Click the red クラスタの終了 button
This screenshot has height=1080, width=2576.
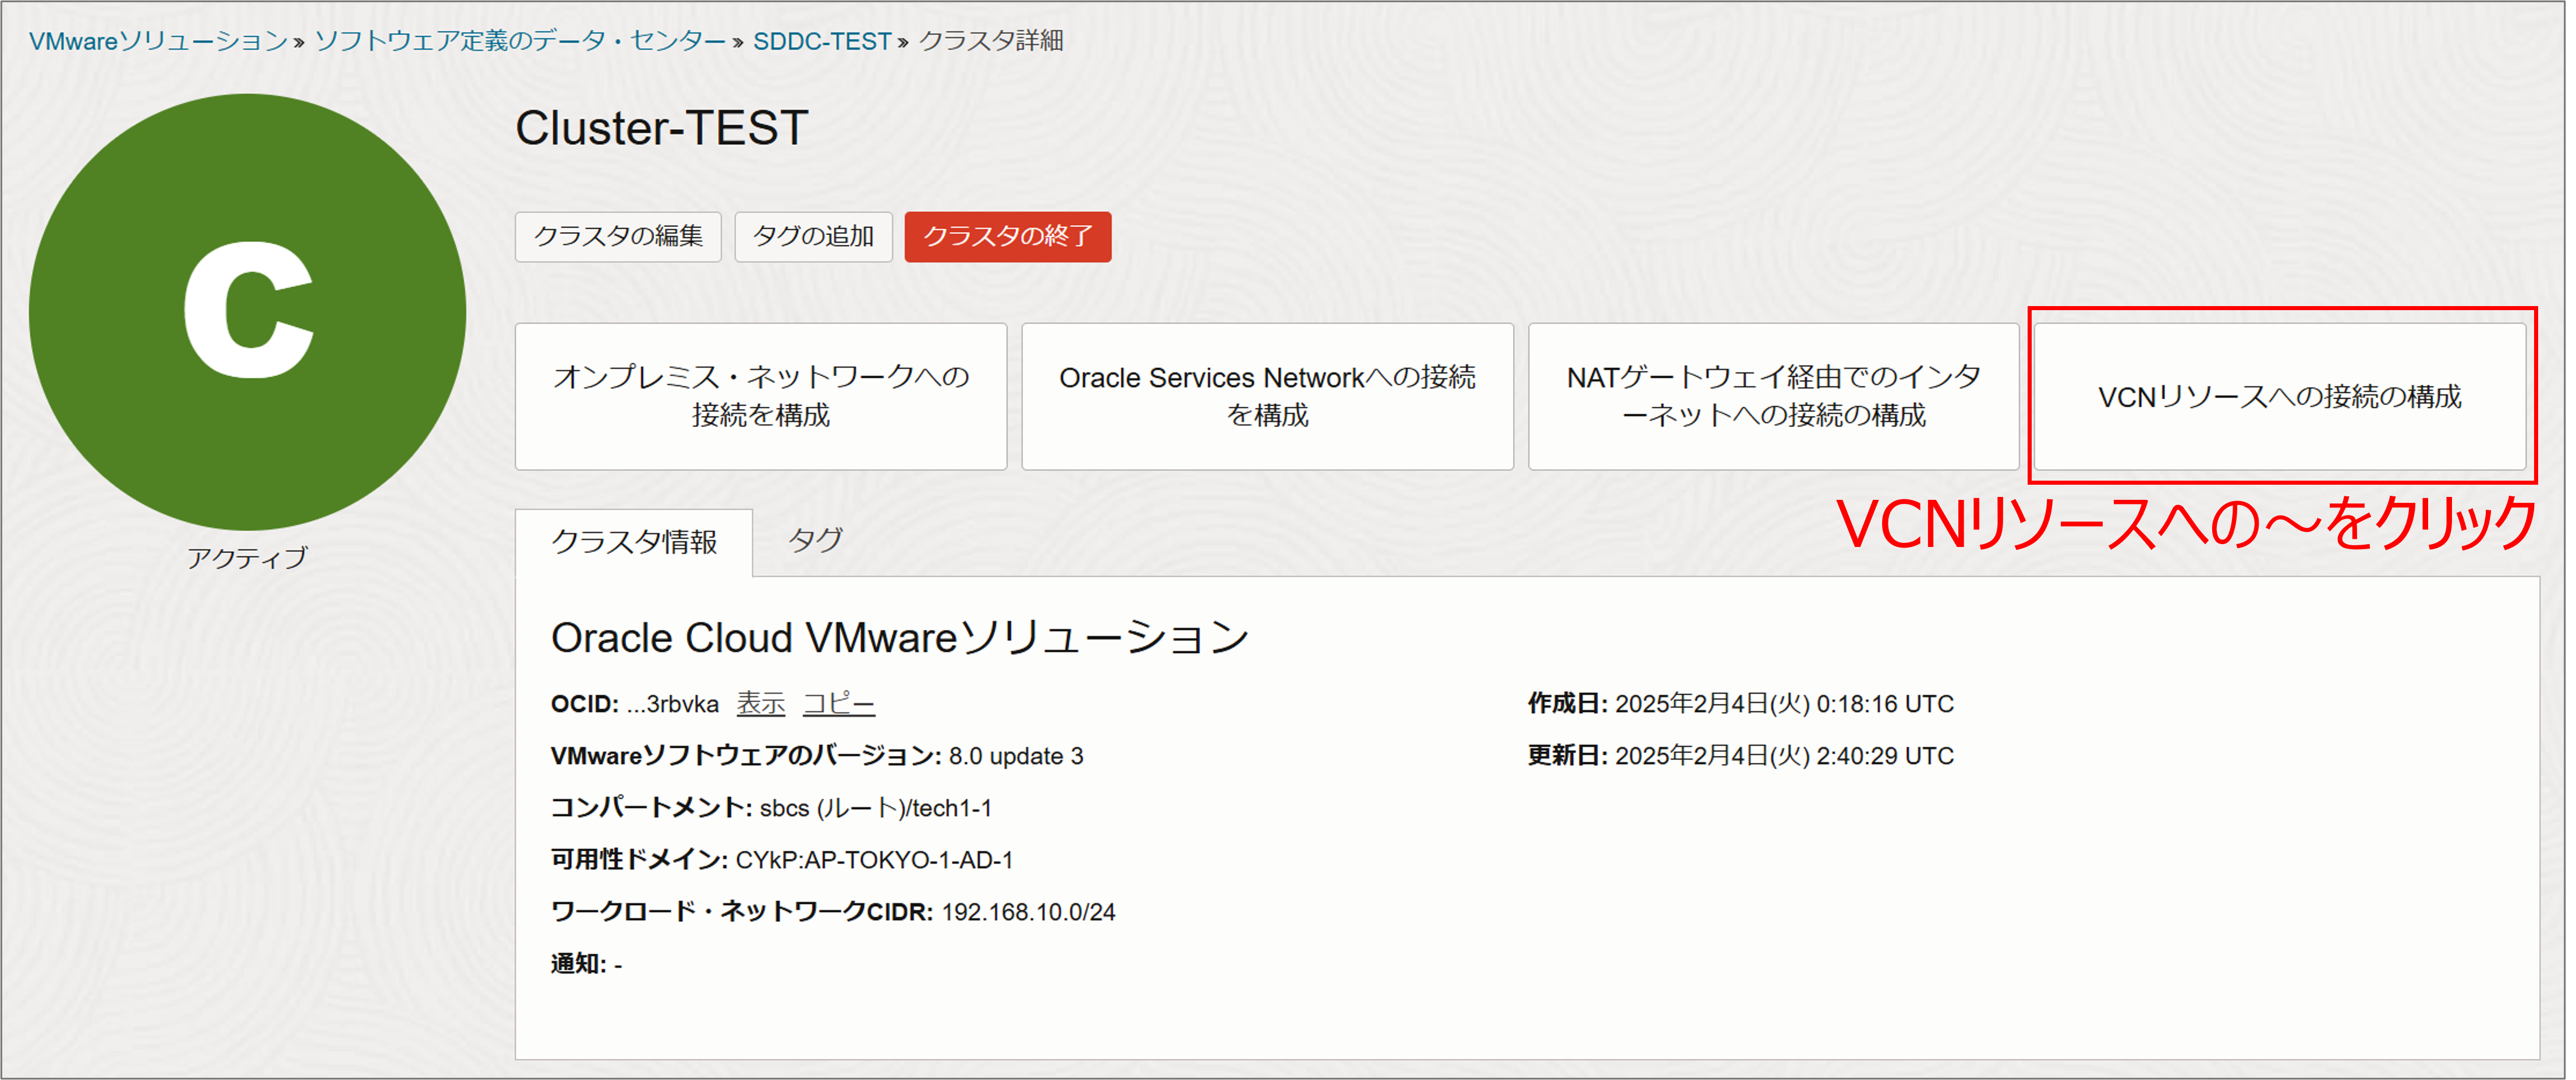tap(1008, 236)
